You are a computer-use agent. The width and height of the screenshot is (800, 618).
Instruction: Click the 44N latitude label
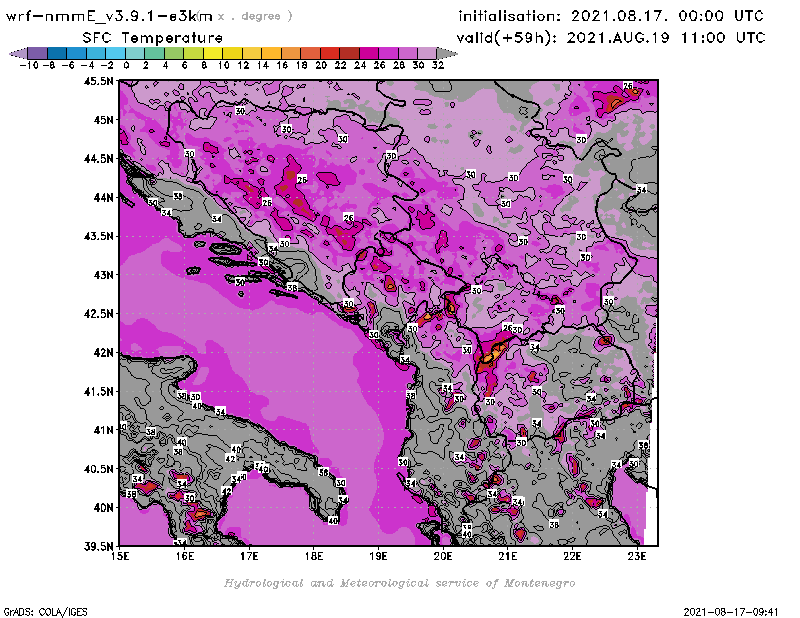[x=104, y=197]
